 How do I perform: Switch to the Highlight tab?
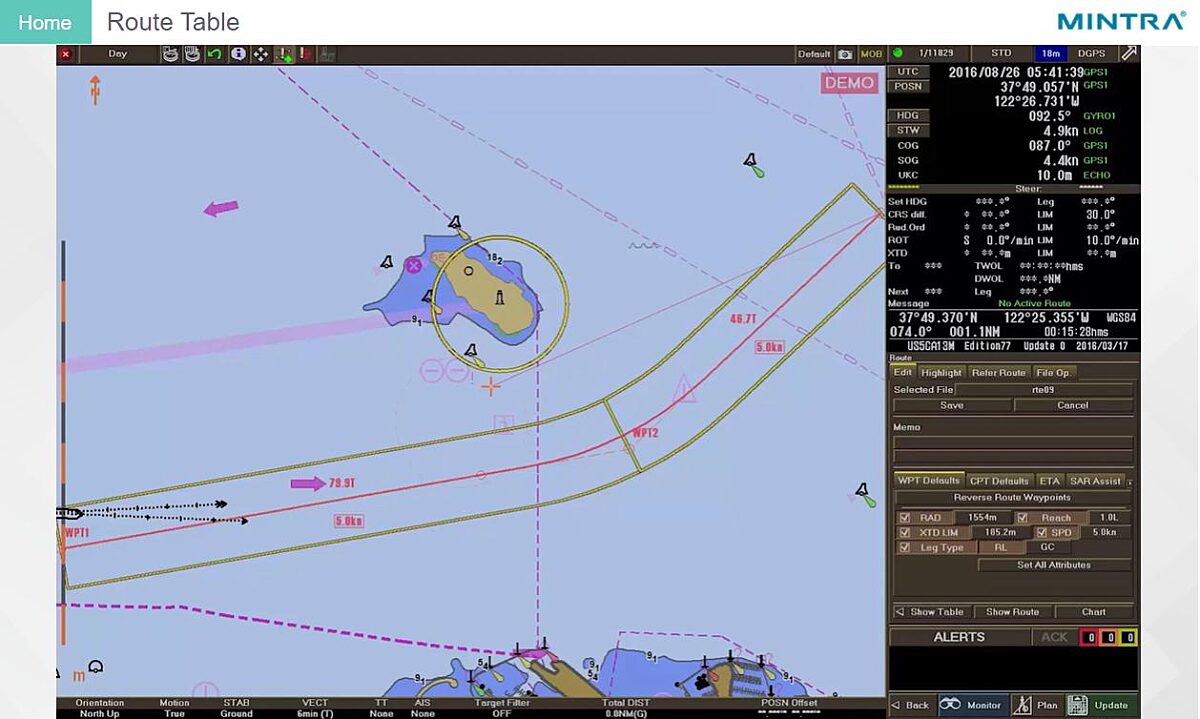(x=941, y=372)
